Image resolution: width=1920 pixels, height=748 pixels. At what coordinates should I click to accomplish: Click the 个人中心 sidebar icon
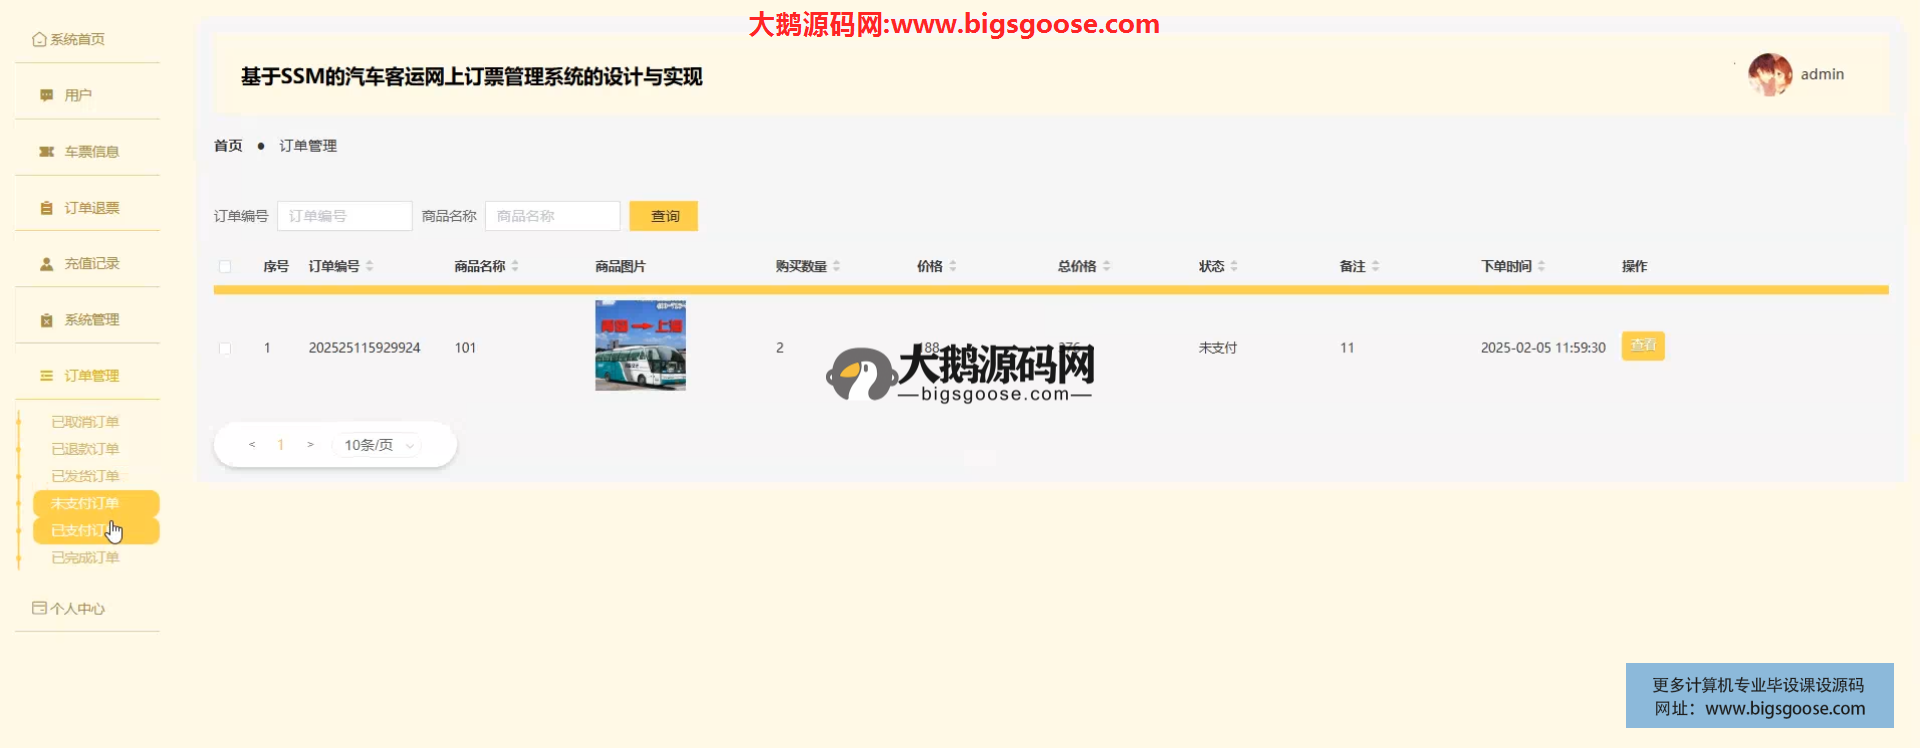pyautogui.click(x=39, y=608)
